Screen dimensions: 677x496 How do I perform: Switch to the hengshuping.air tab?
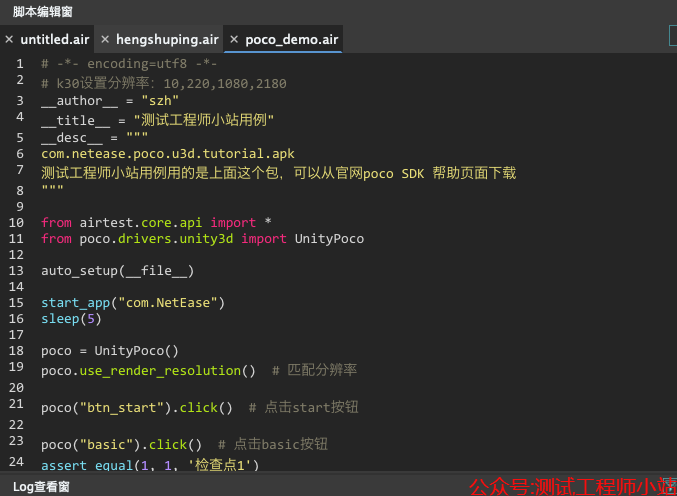click(x=167, y=39)
